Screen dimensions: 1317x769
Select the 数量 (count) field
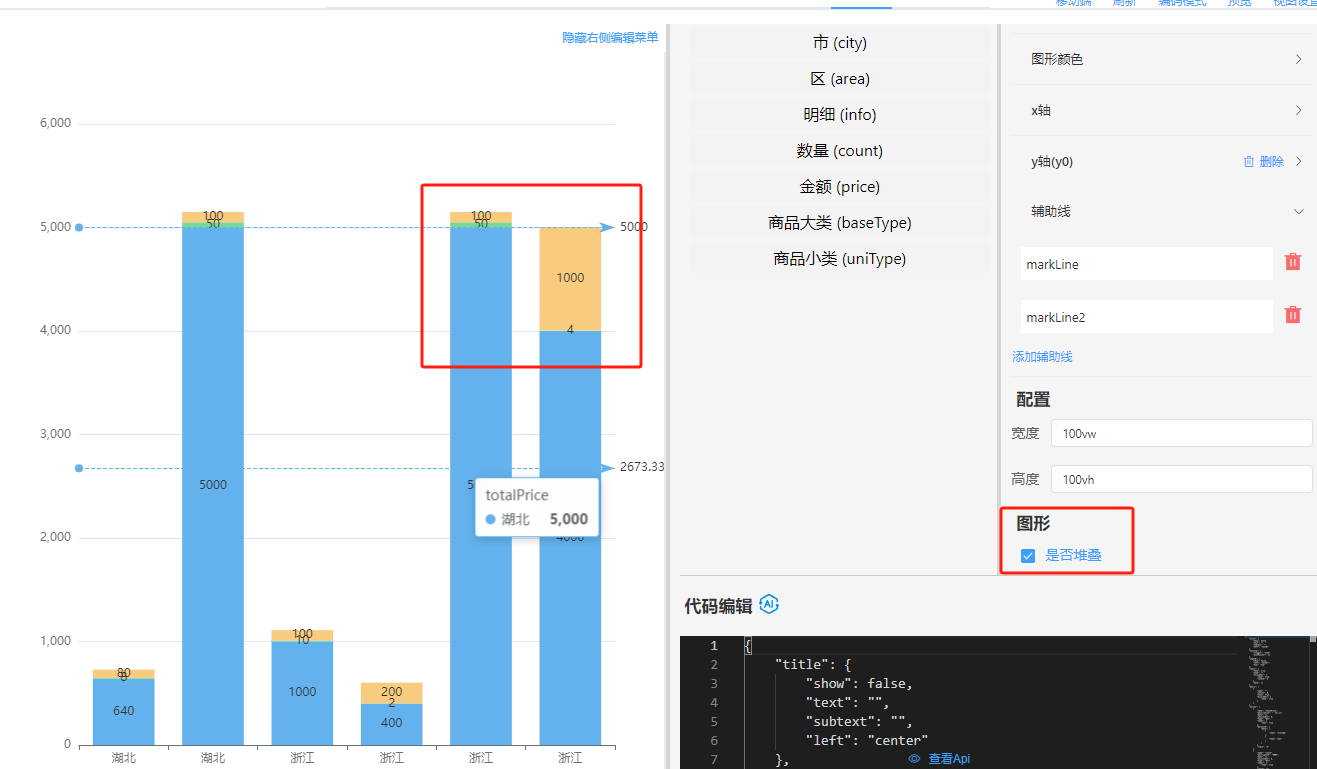point(839,151)
